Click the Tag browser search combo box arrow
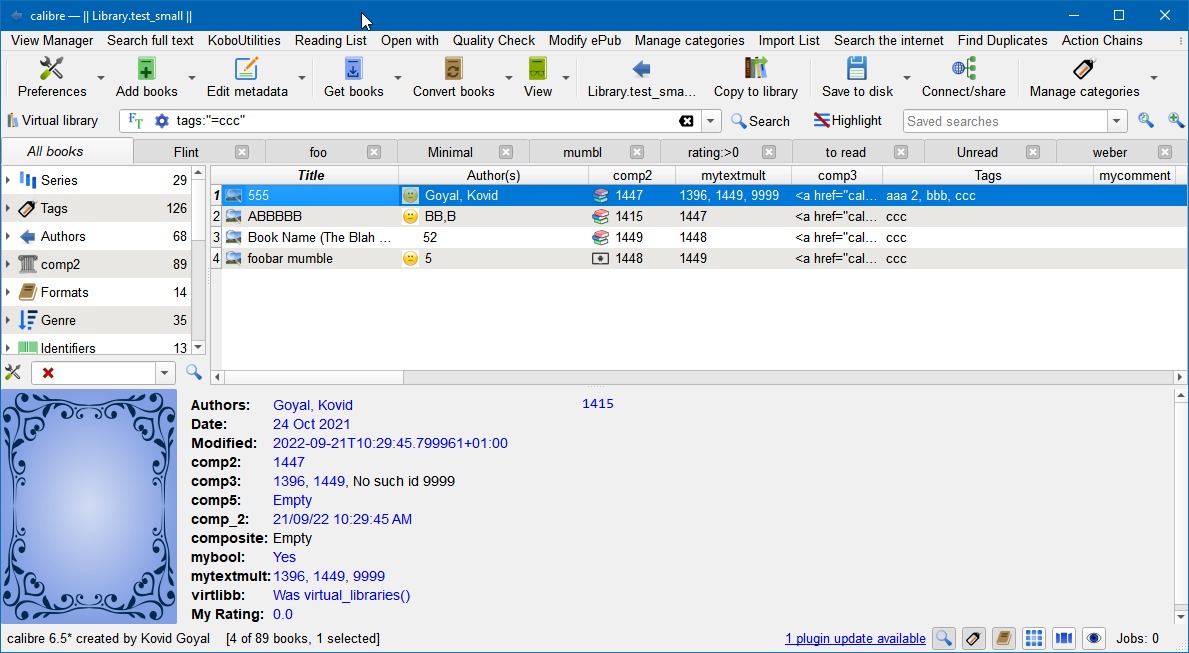Image resolution: width=1189 pixels, height=653 pixels. tap(165, 373)
